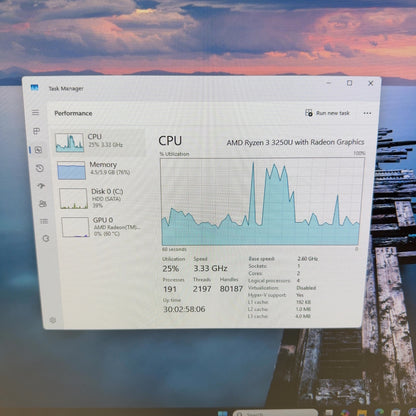Click the L3 cache label

[x=258, y=316]
